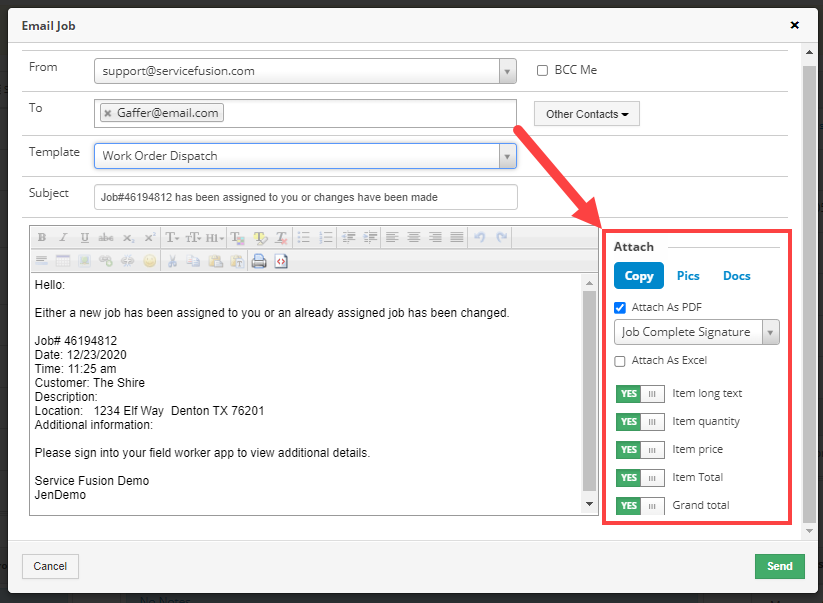Uncheck Attach As PDF
The height and width of the screenshot is (603, 823).
pos(620,308)
